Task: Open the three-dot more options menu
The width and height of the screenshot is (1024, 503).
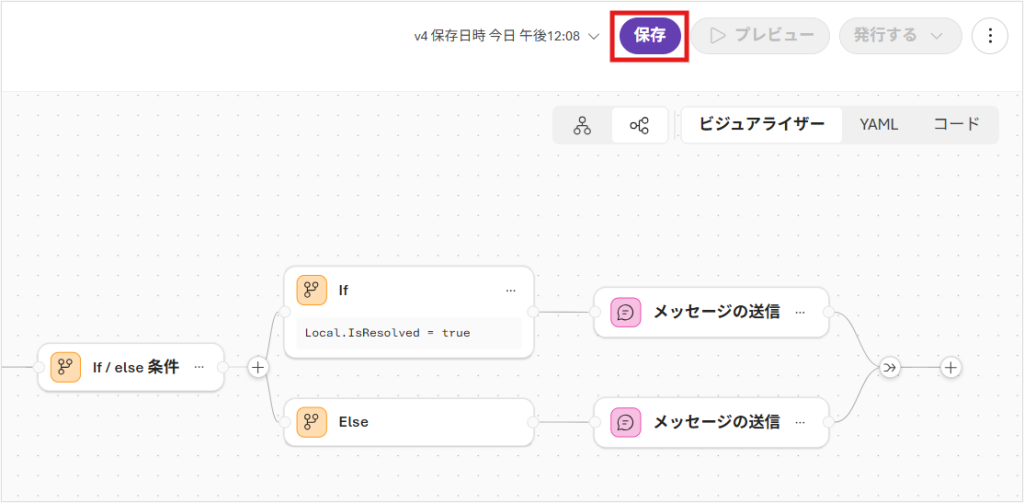Action: click(990, 36)
